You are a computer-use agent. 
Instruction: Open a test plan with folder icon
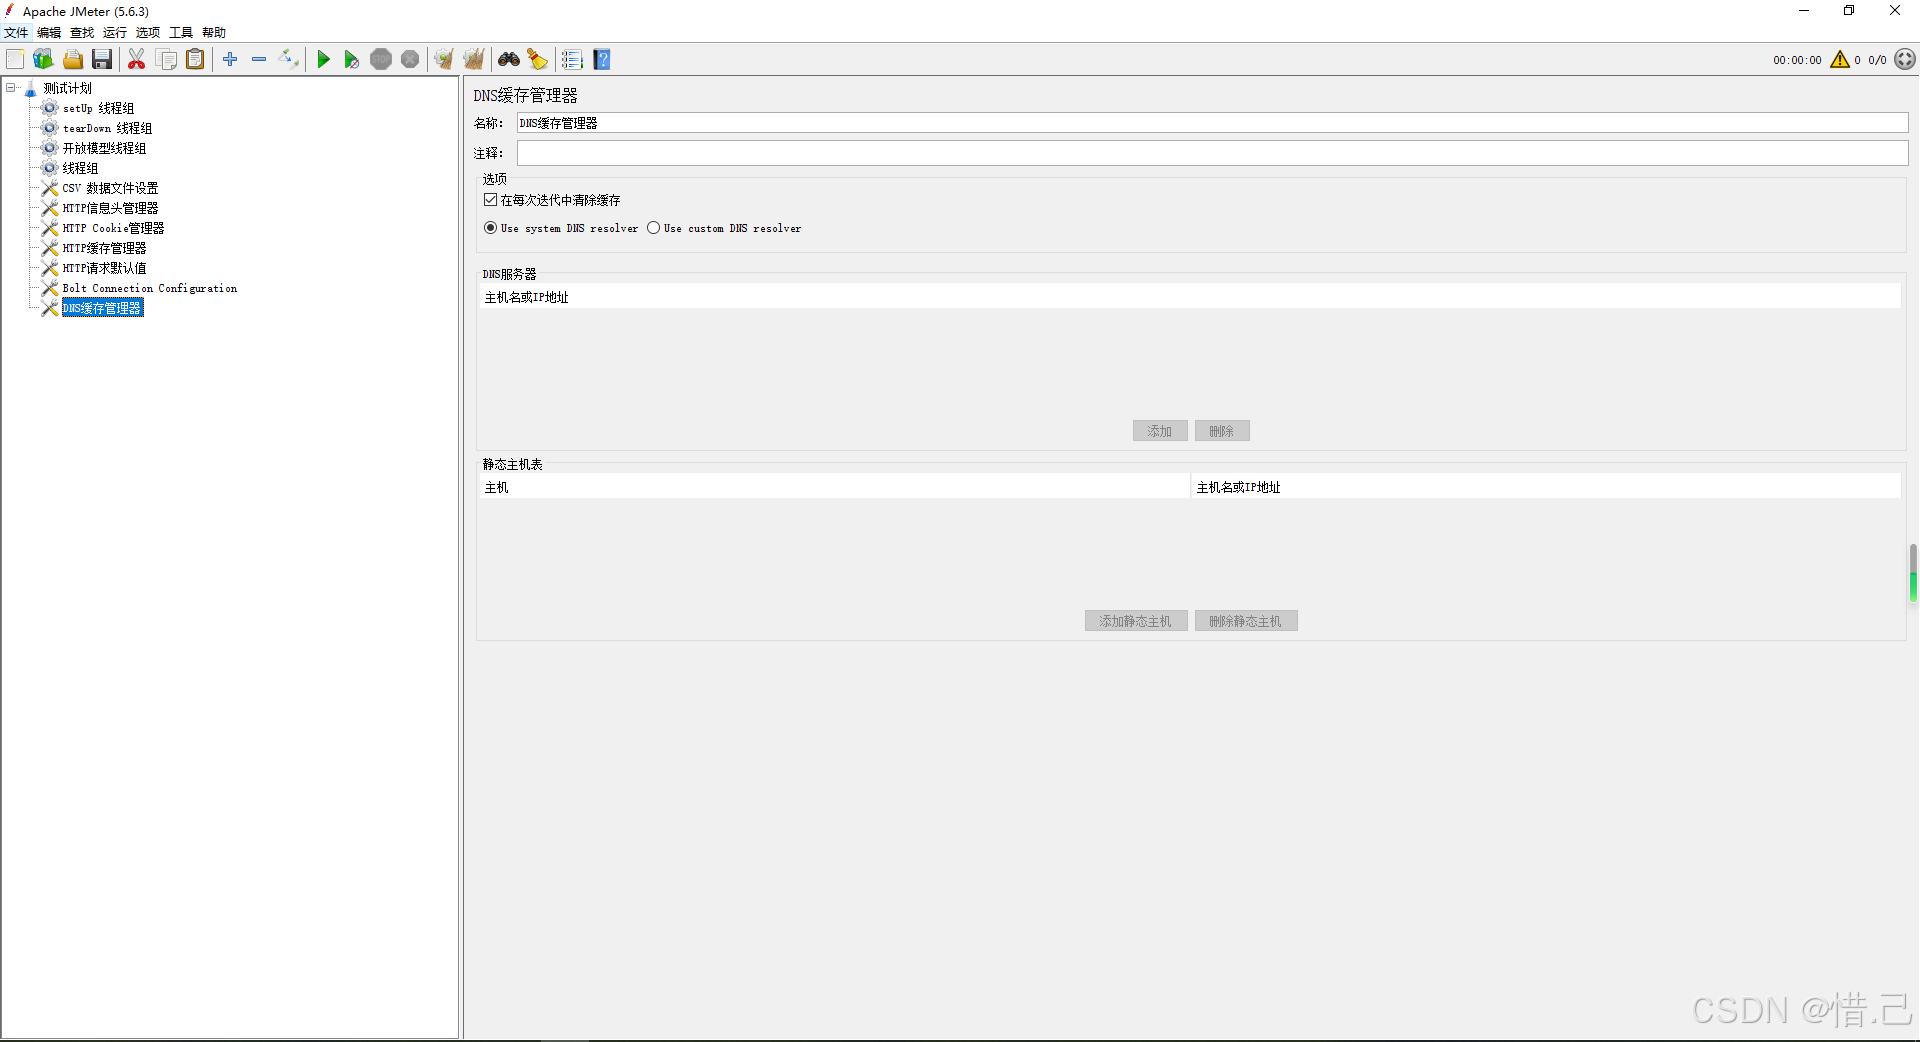73,60
